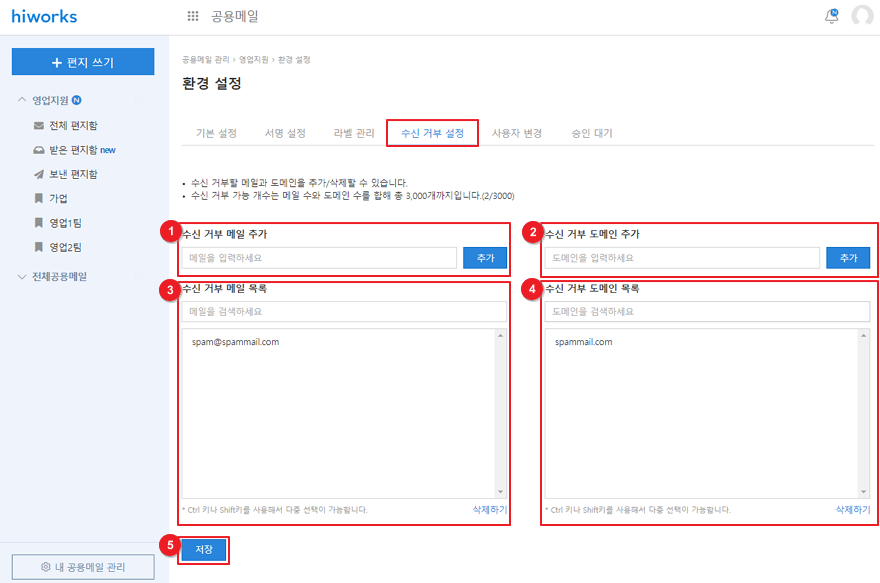The image size is (880, 583).
Task: Click the blocked mail list scrollbar
Action: point(502,413)
